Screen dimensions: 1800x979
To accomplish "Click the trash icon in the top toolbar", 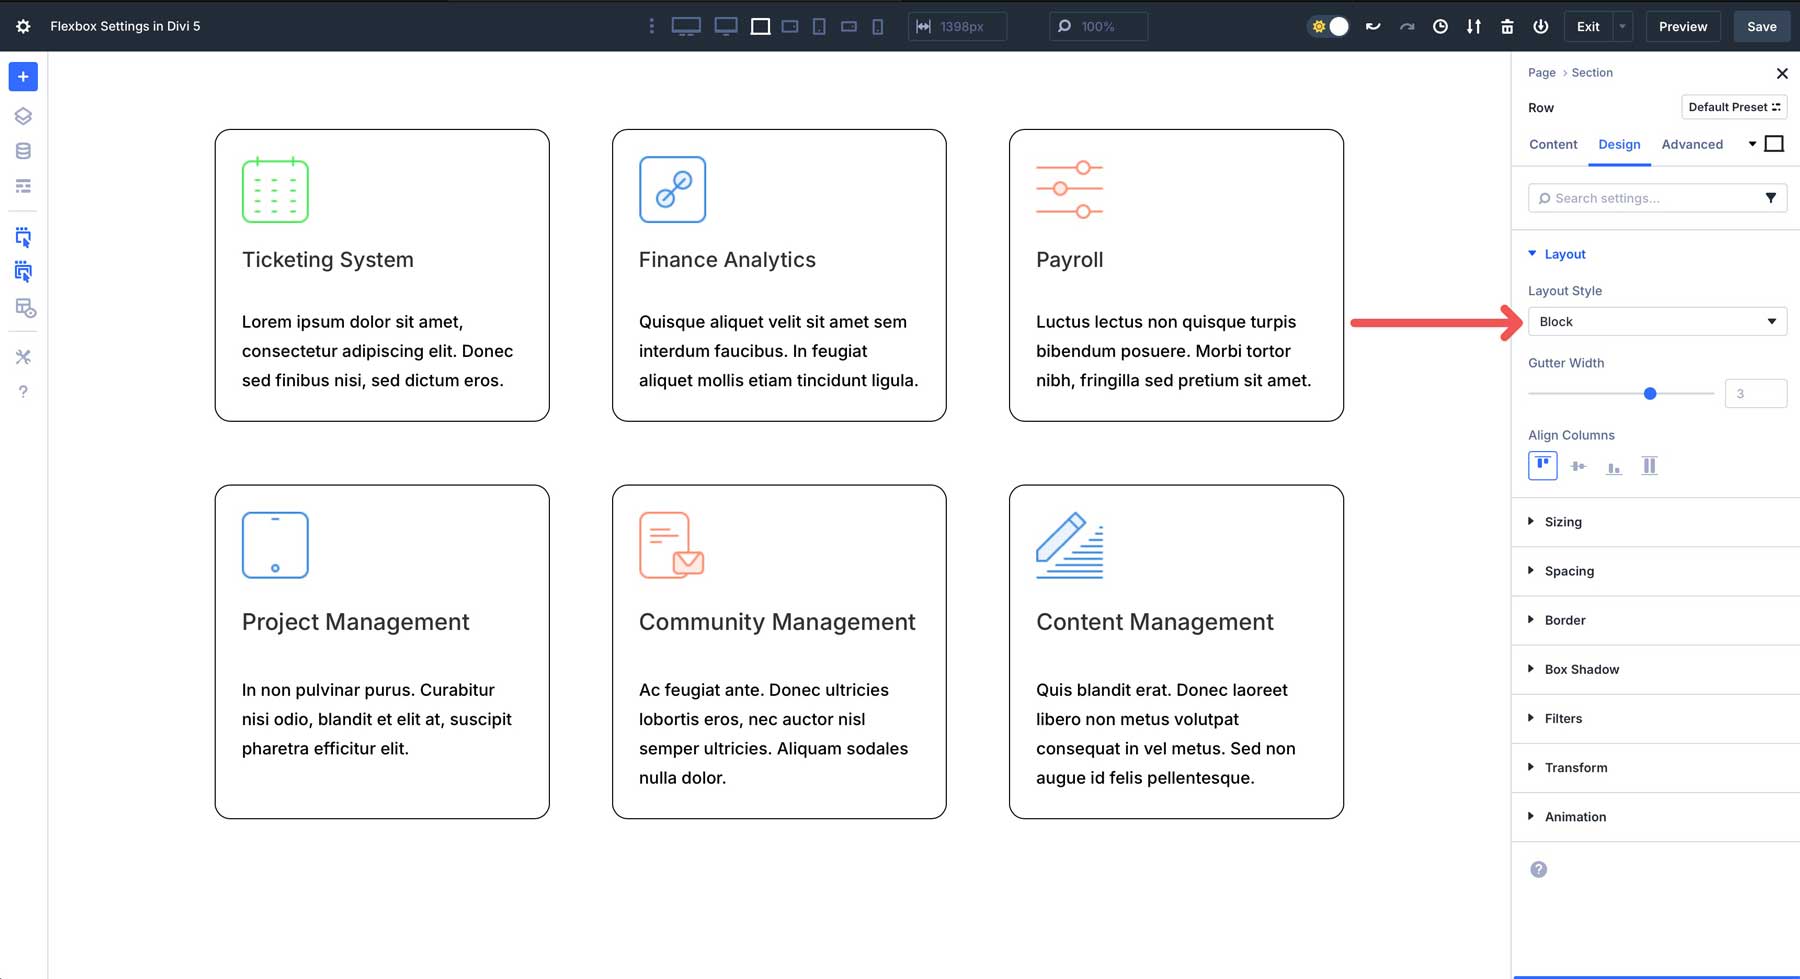I will click(x=1507, y=27).
